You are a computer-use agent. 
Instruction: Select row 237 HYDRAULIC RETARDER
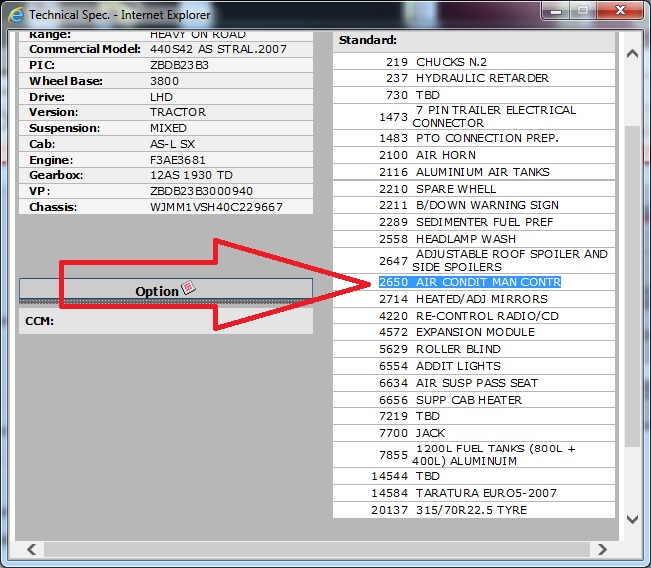(474, 78)
